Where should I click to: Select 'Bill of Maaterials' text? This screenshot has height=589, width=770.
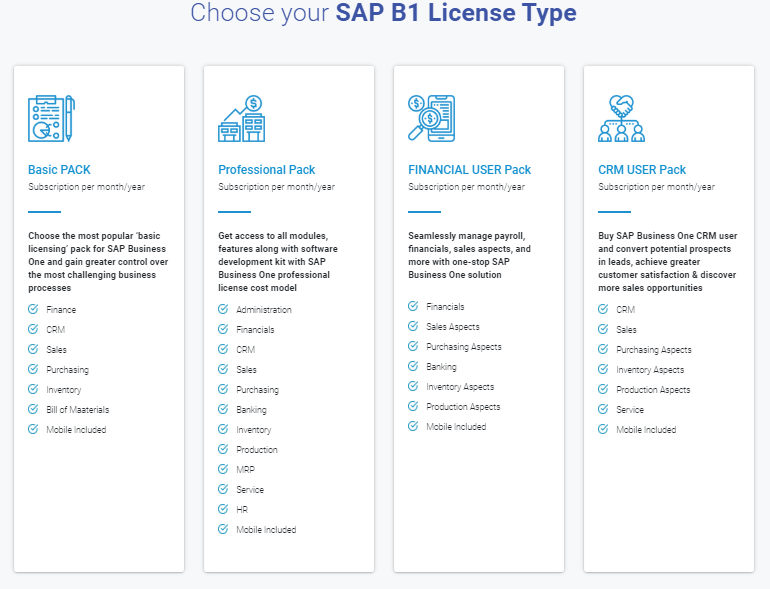point(78,410)
